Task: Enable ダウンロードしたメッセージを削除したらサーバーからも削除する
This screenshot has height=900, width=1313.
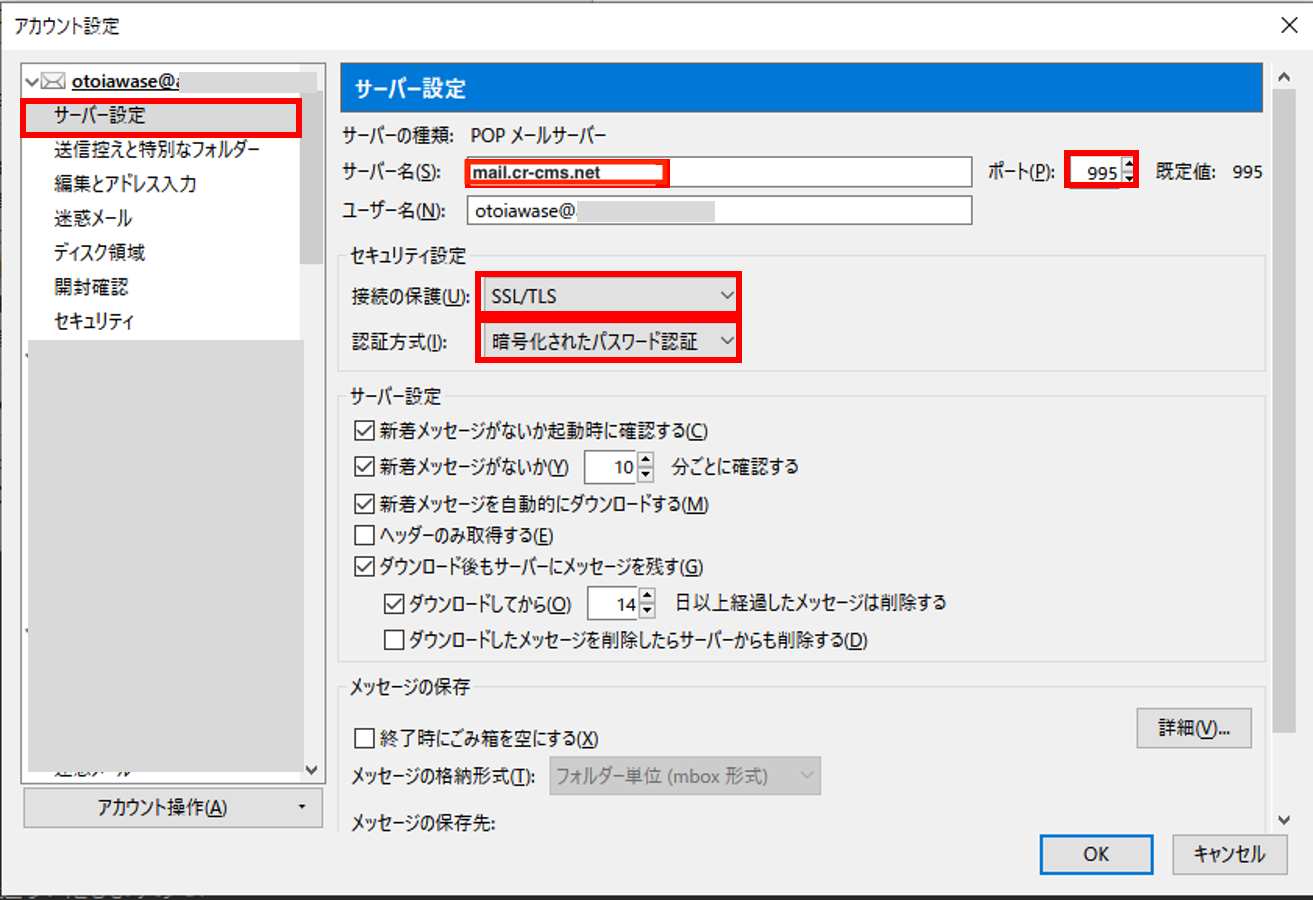Action: (394, 638)
